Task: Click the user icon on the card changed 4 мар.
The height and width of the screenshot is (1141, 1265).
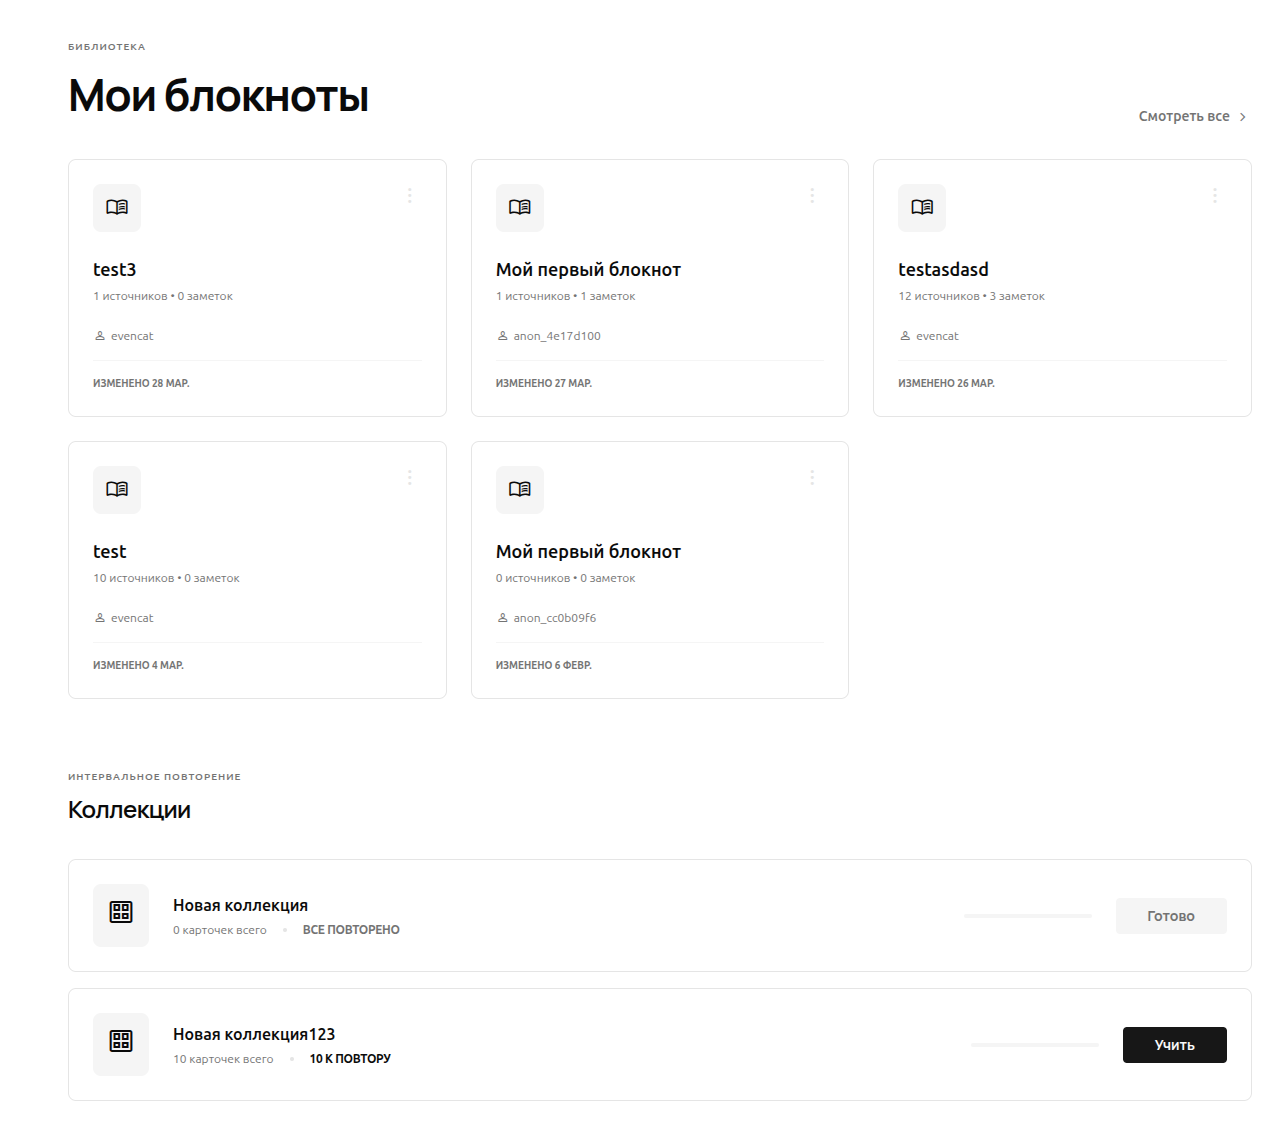Action: (x=100, y=618)
